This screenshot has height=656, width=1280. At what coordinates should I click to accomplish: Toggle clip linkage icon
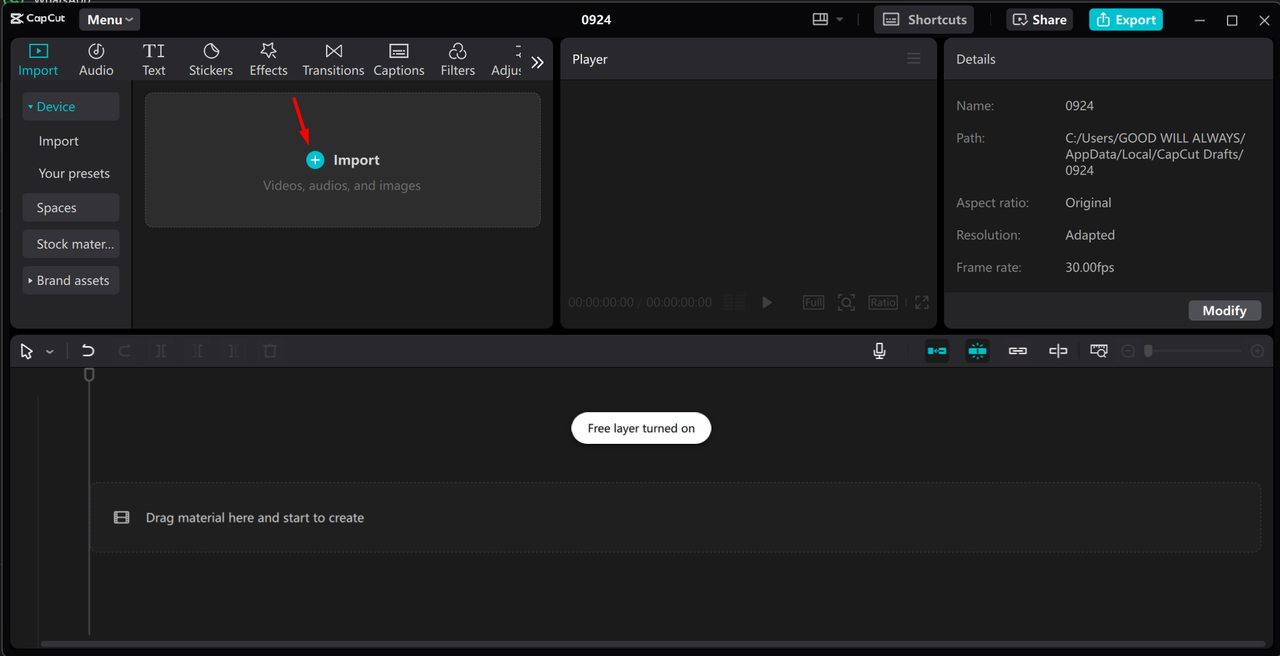click(x=1018, y=351)
